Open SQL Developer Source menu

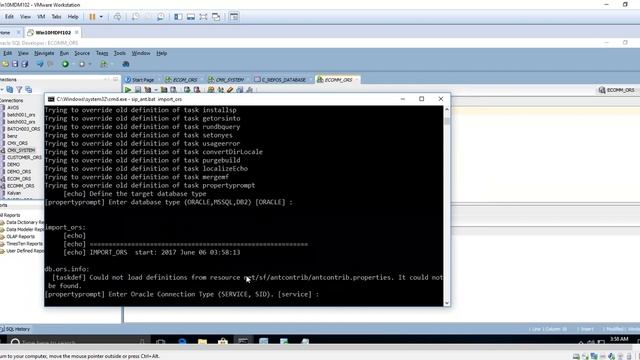[x=82, y=53]
